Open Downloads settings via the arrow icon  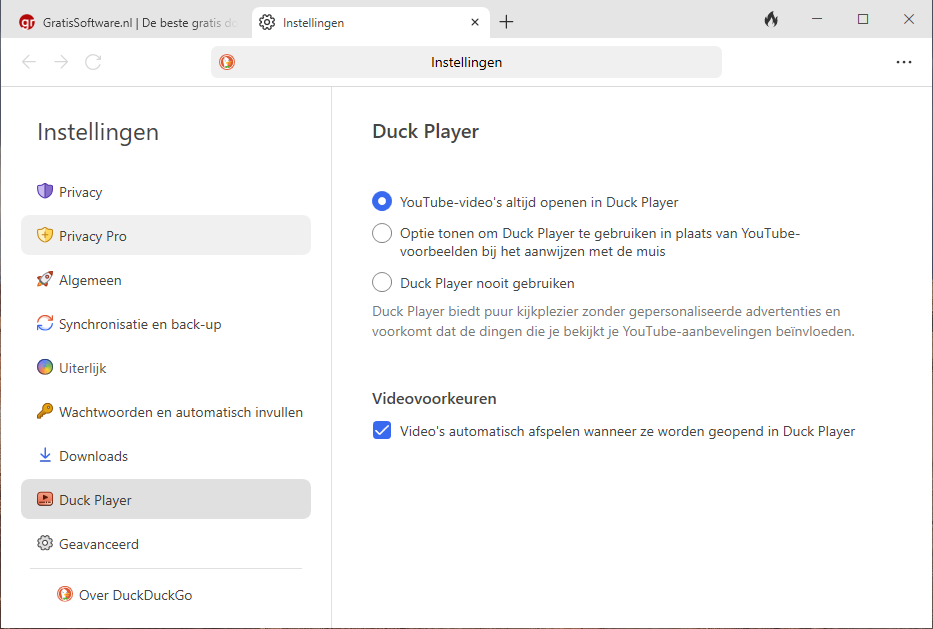tap(44, 456)
